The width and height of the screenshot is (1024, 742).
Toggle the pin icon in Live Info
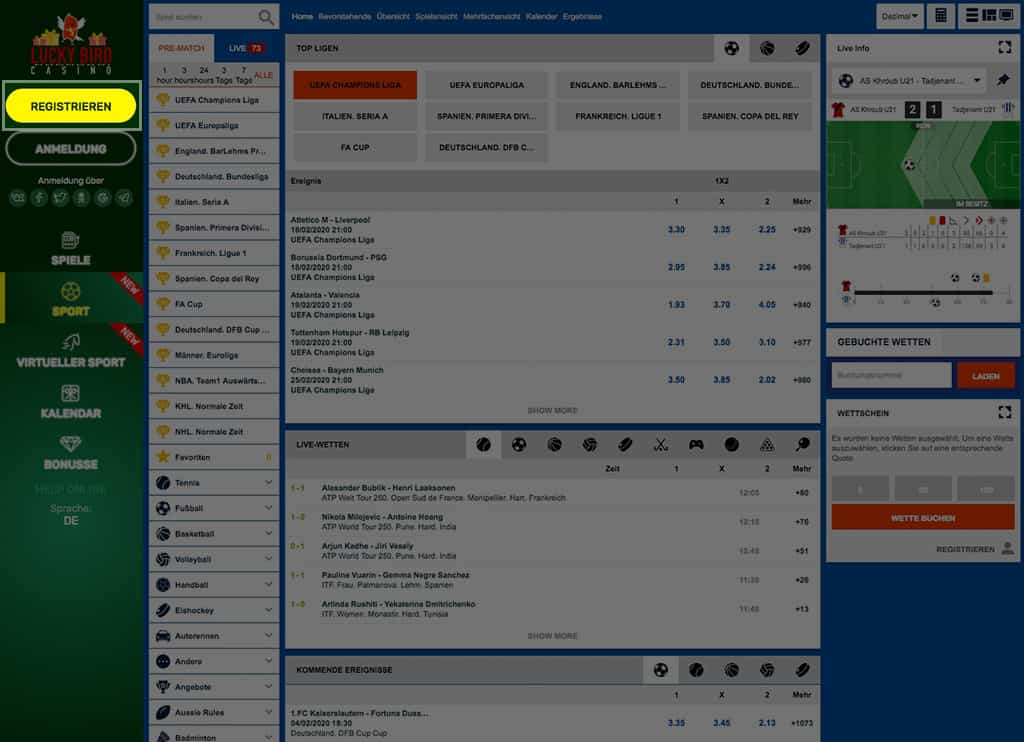pyautogui.click(x=1003, y=80)
